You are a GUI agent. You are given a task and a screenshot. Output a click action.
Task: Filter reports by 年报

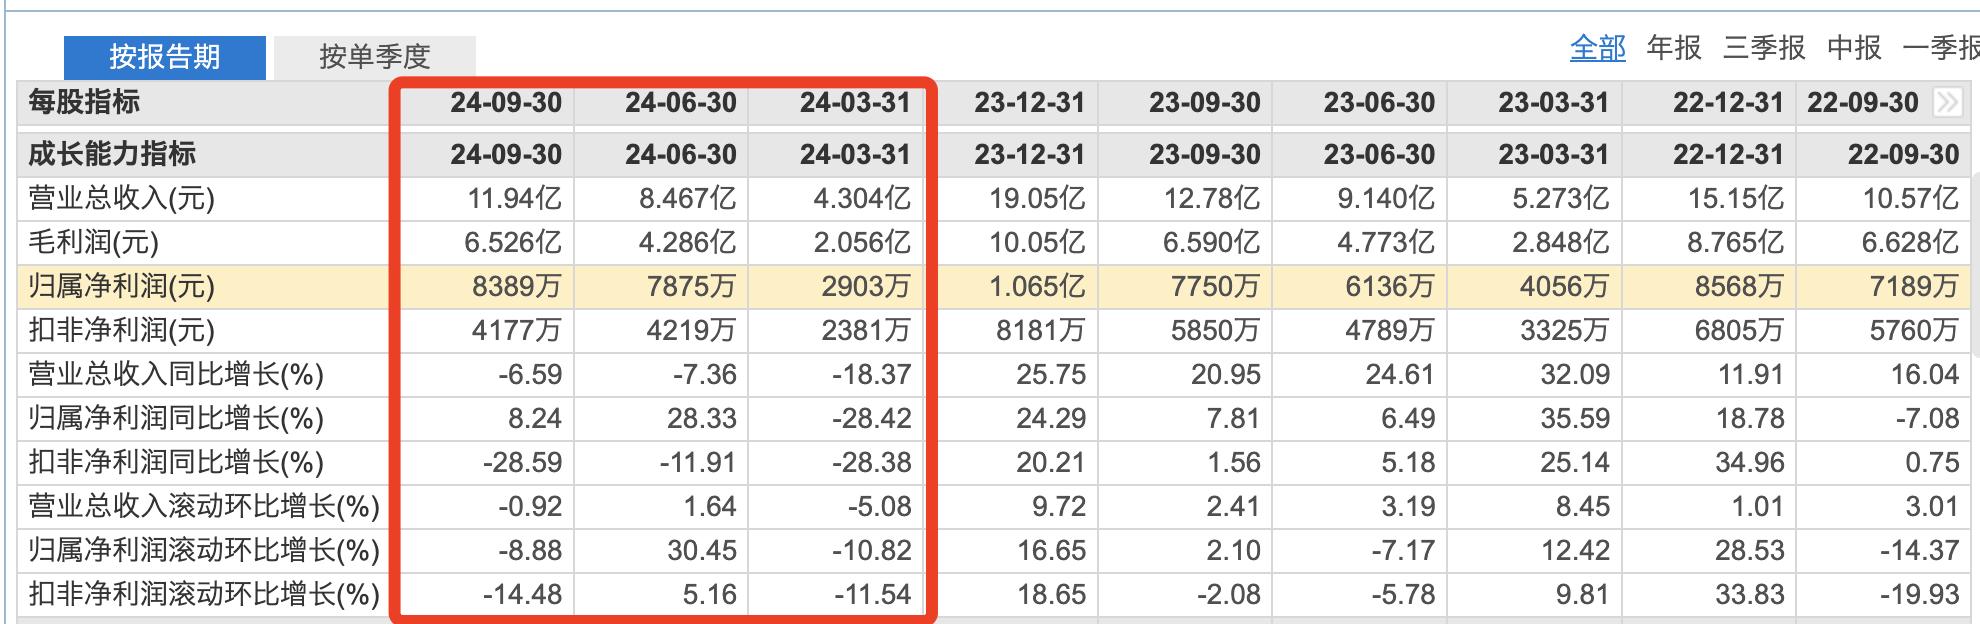coord(1674,47)
